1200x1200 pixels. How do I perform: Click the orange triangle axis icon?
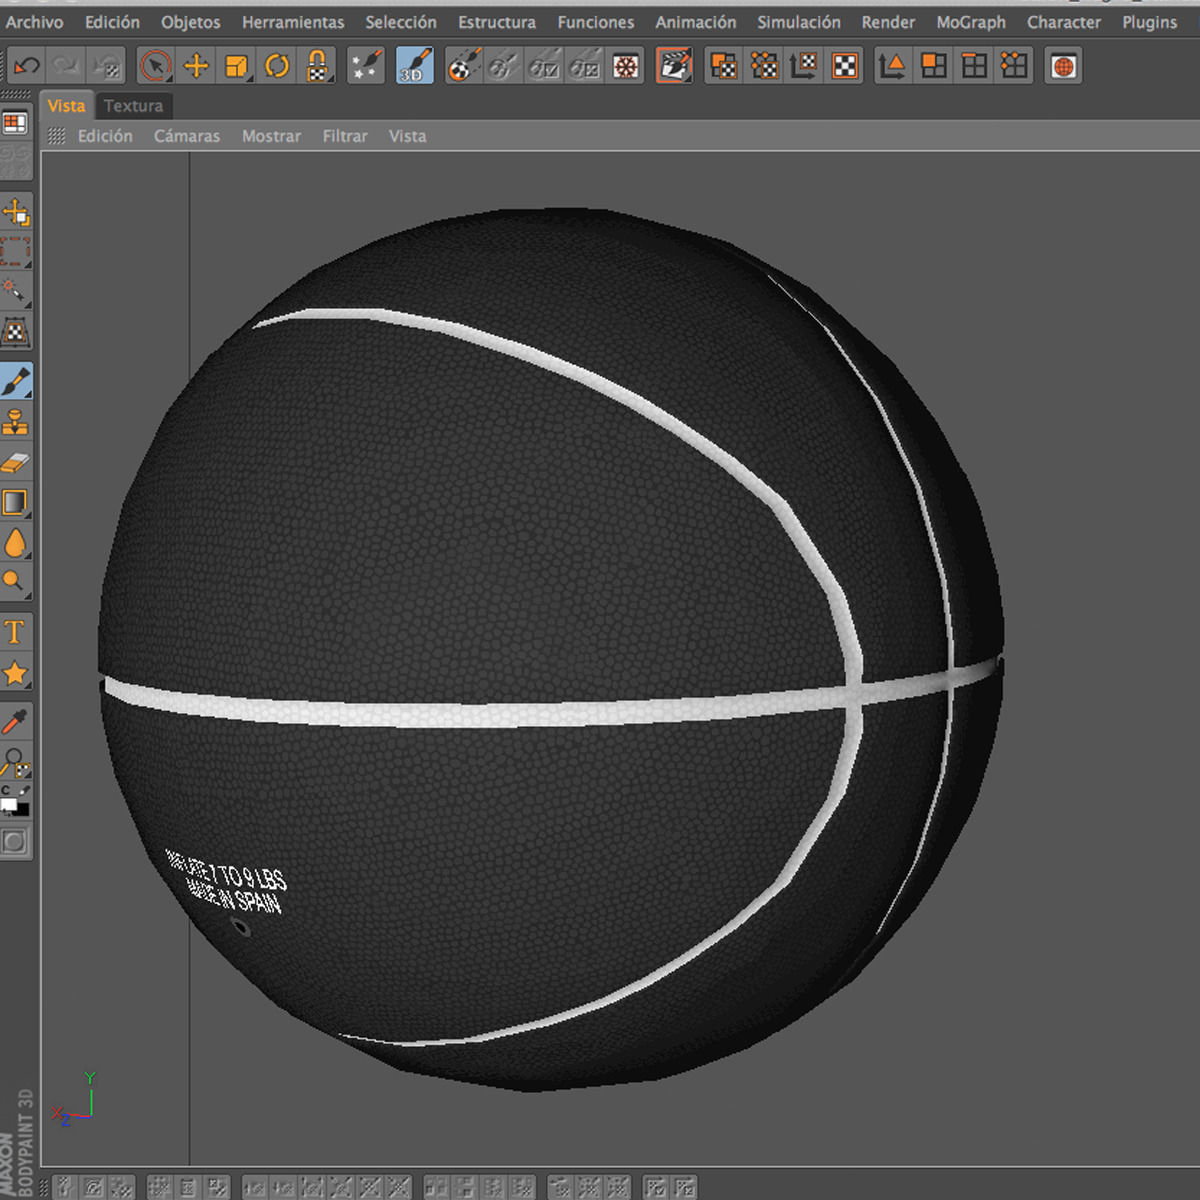click(x=892, y=66)
